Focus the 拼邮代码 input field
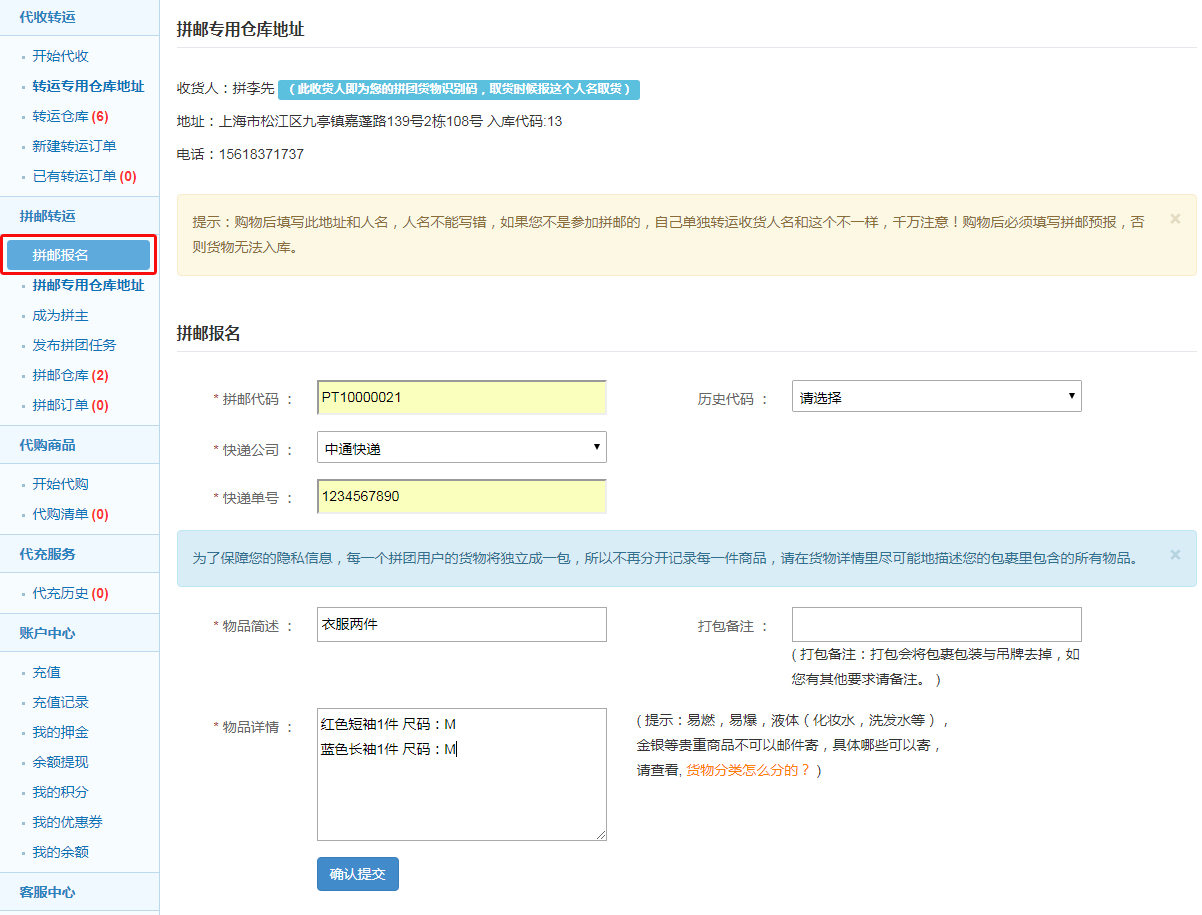The image size is (1202, 915). [x=461, y=397]
